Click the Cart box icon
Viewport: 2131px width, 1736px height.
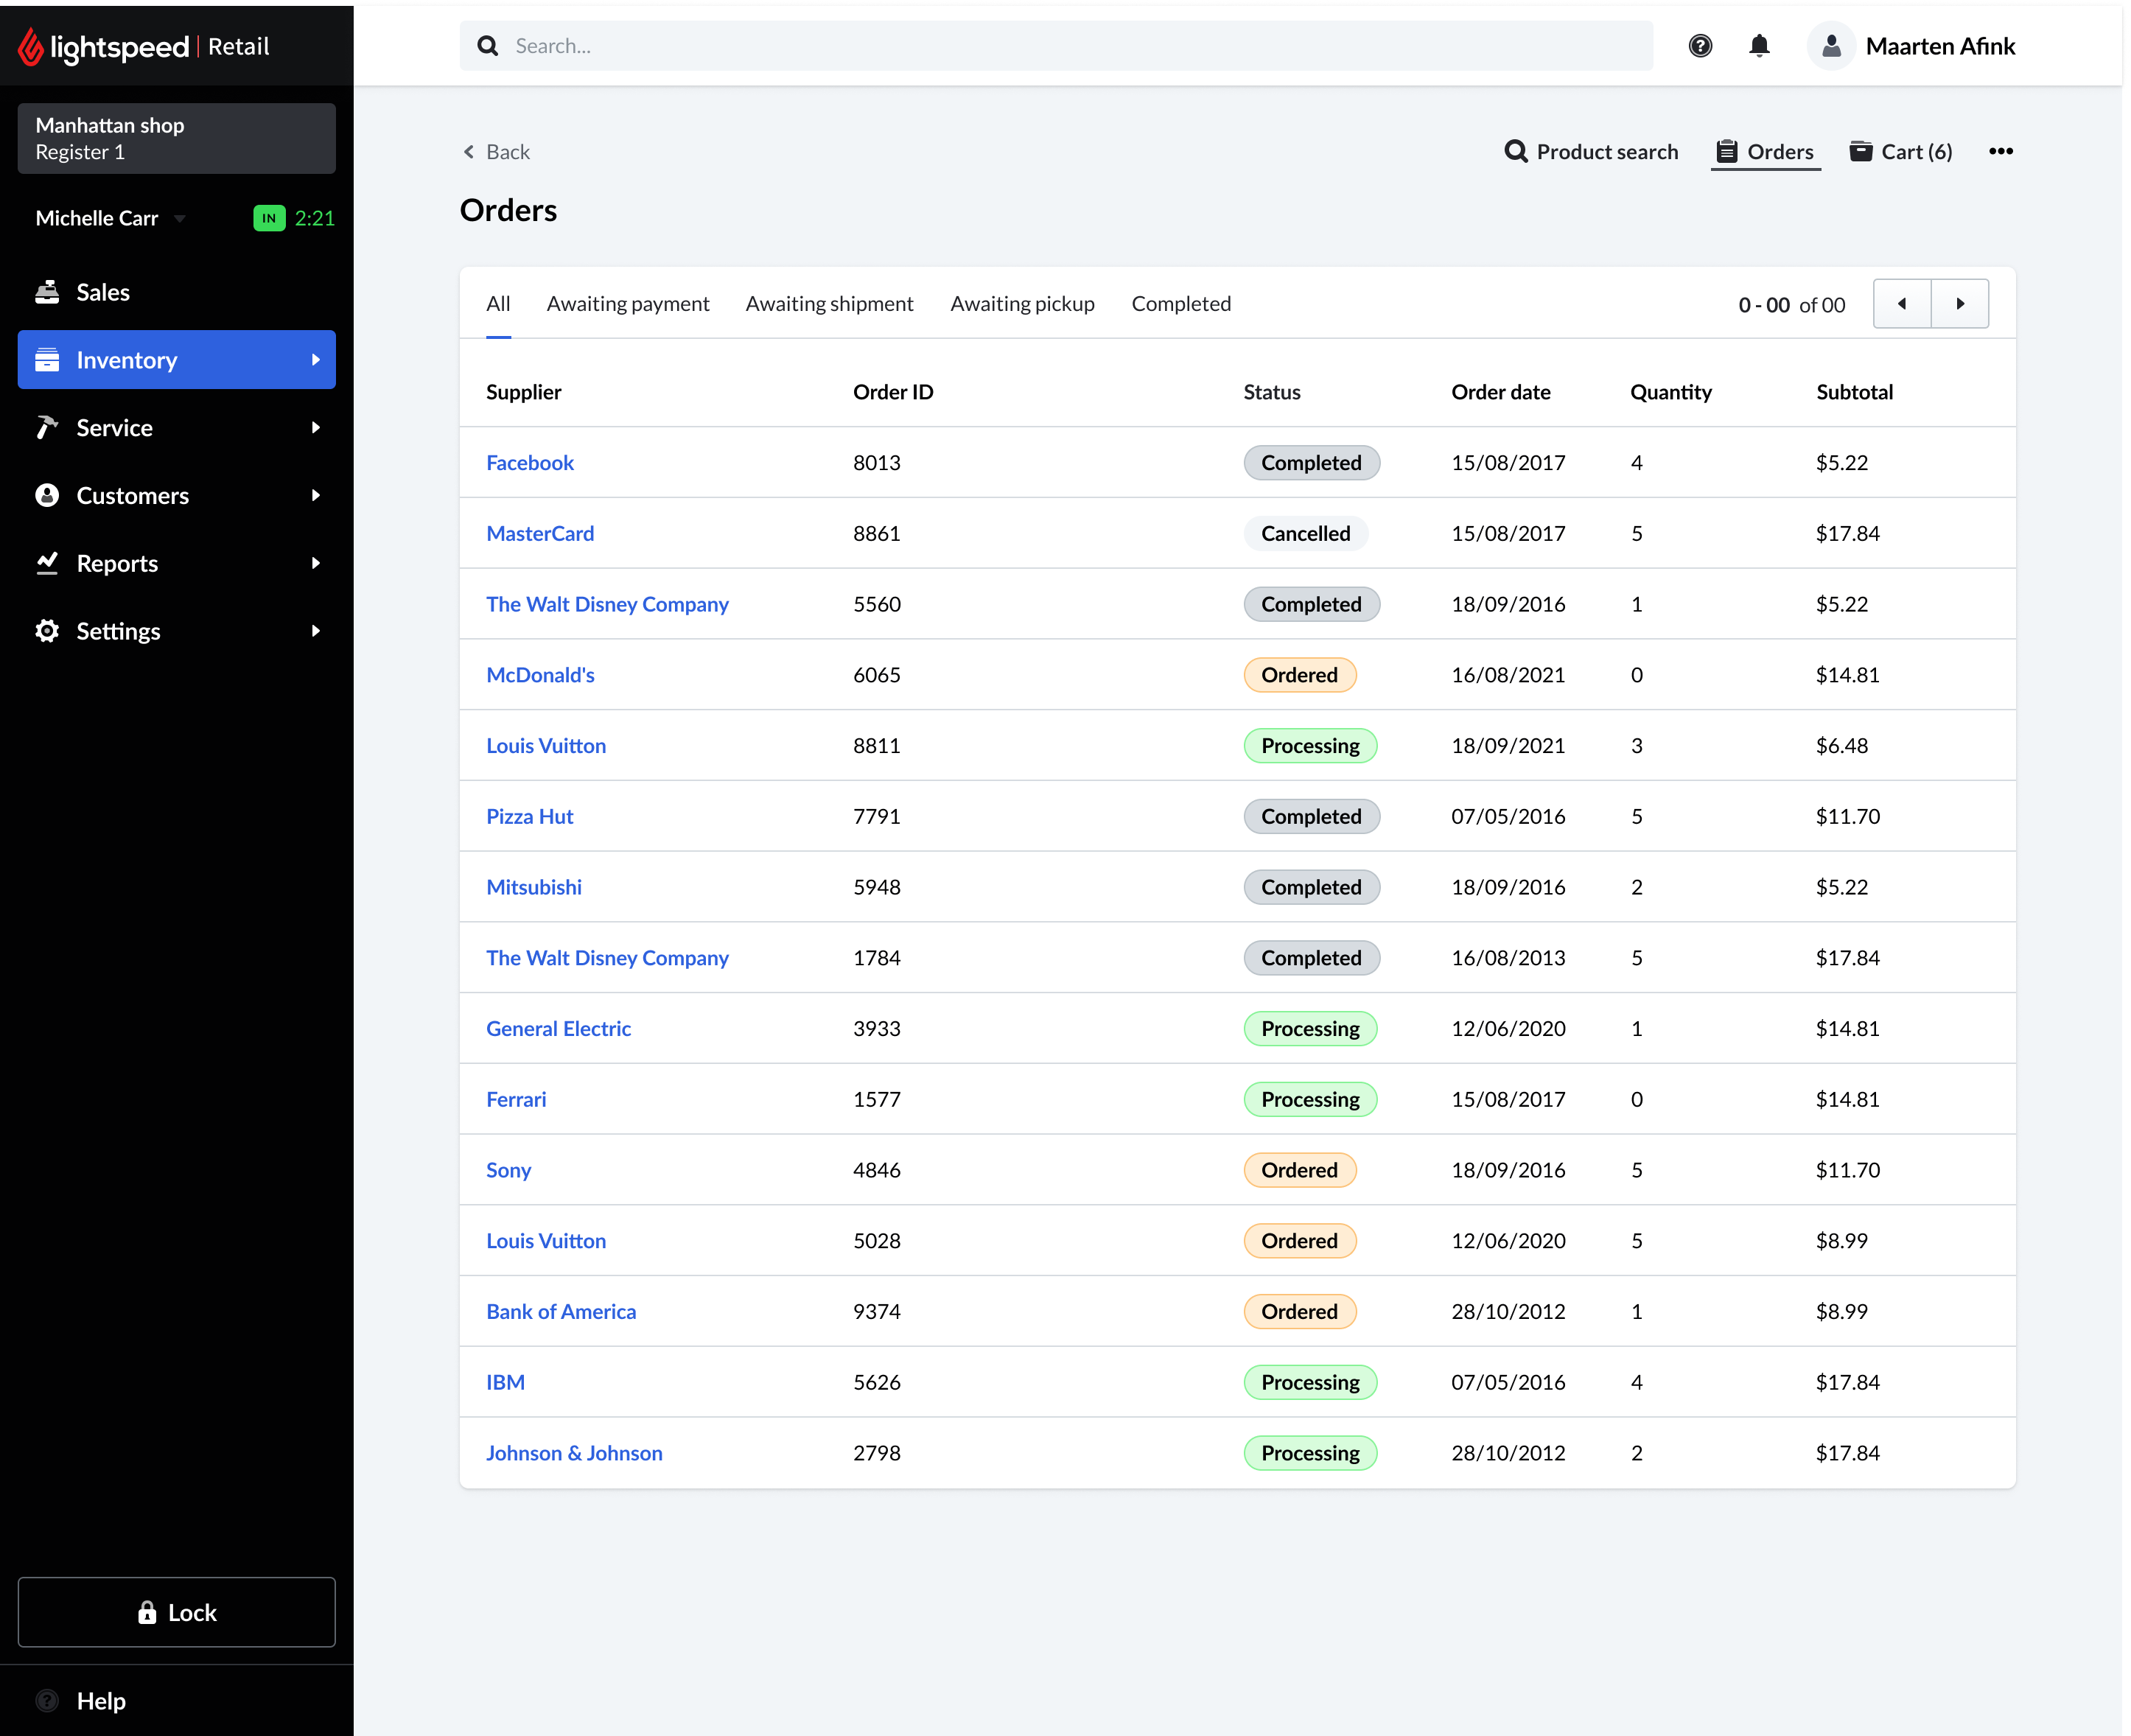coord(1860,151)
